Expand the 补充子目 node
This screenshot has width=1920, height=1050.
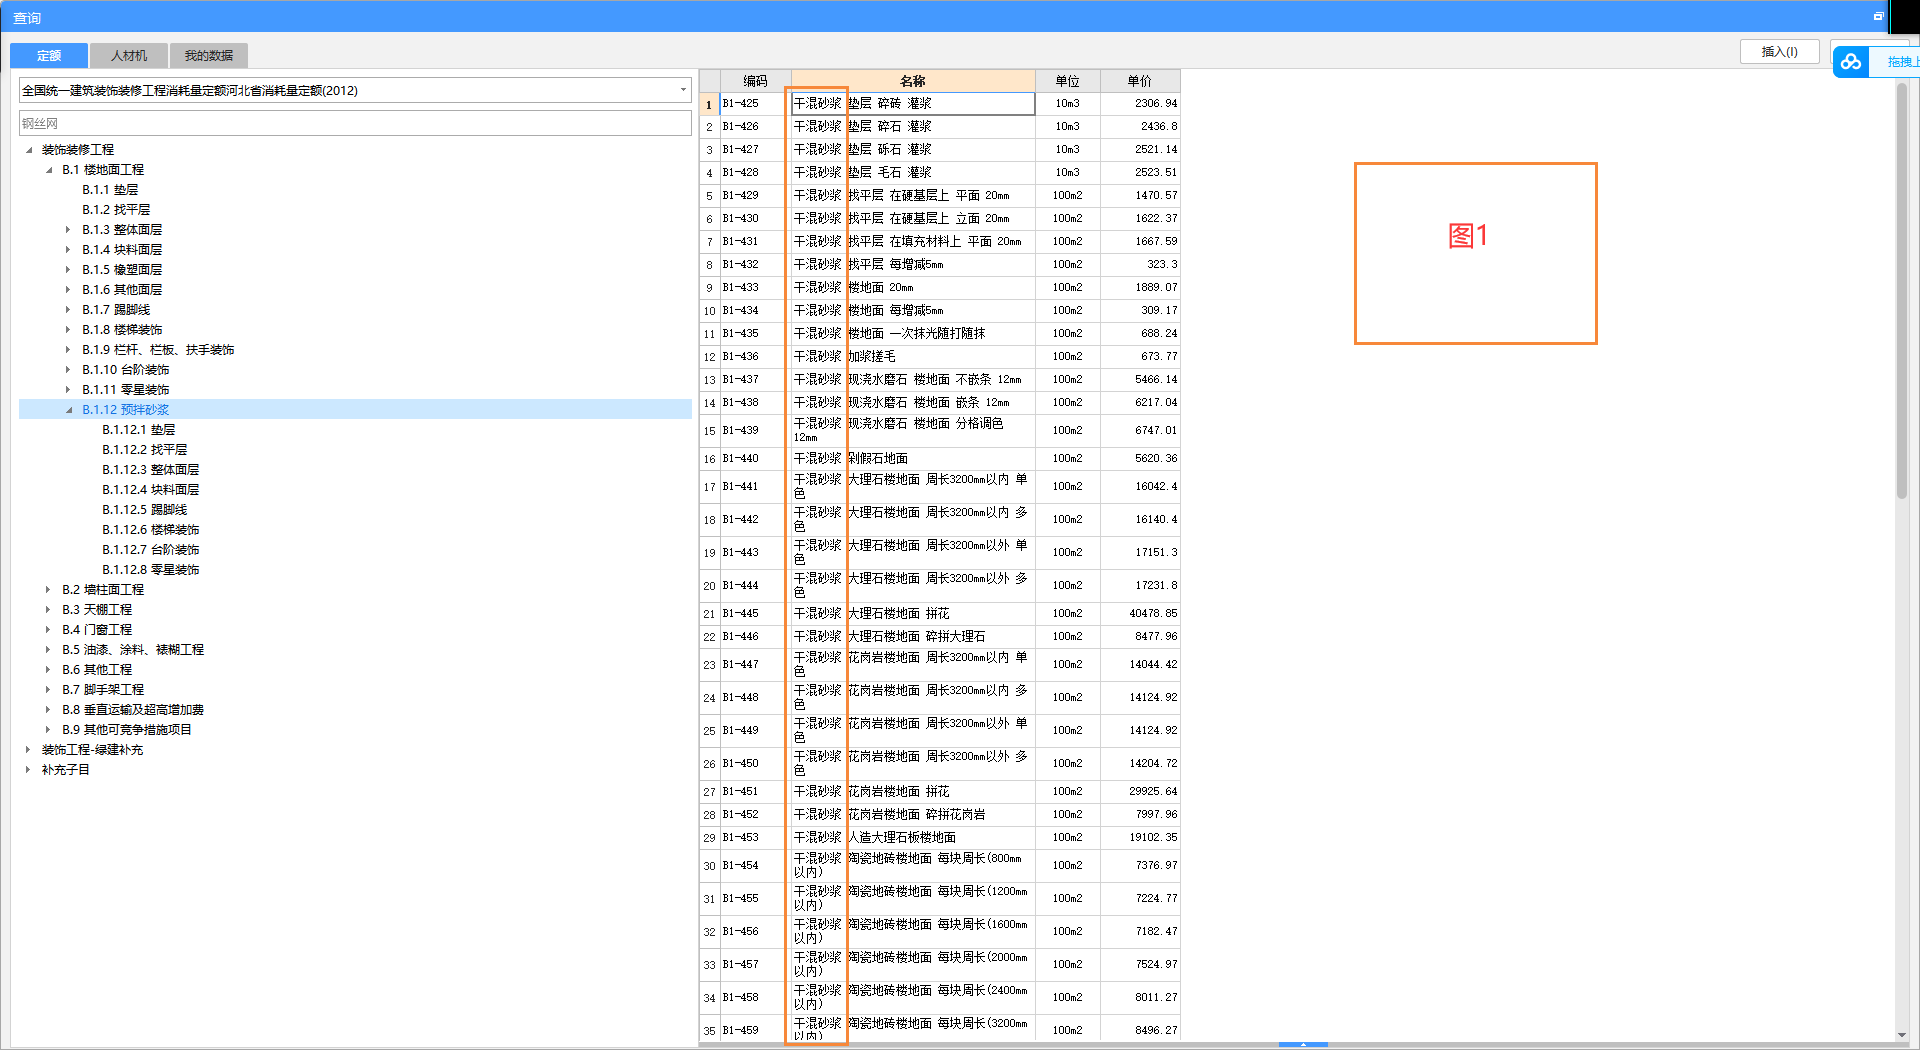tap(29, 770)
